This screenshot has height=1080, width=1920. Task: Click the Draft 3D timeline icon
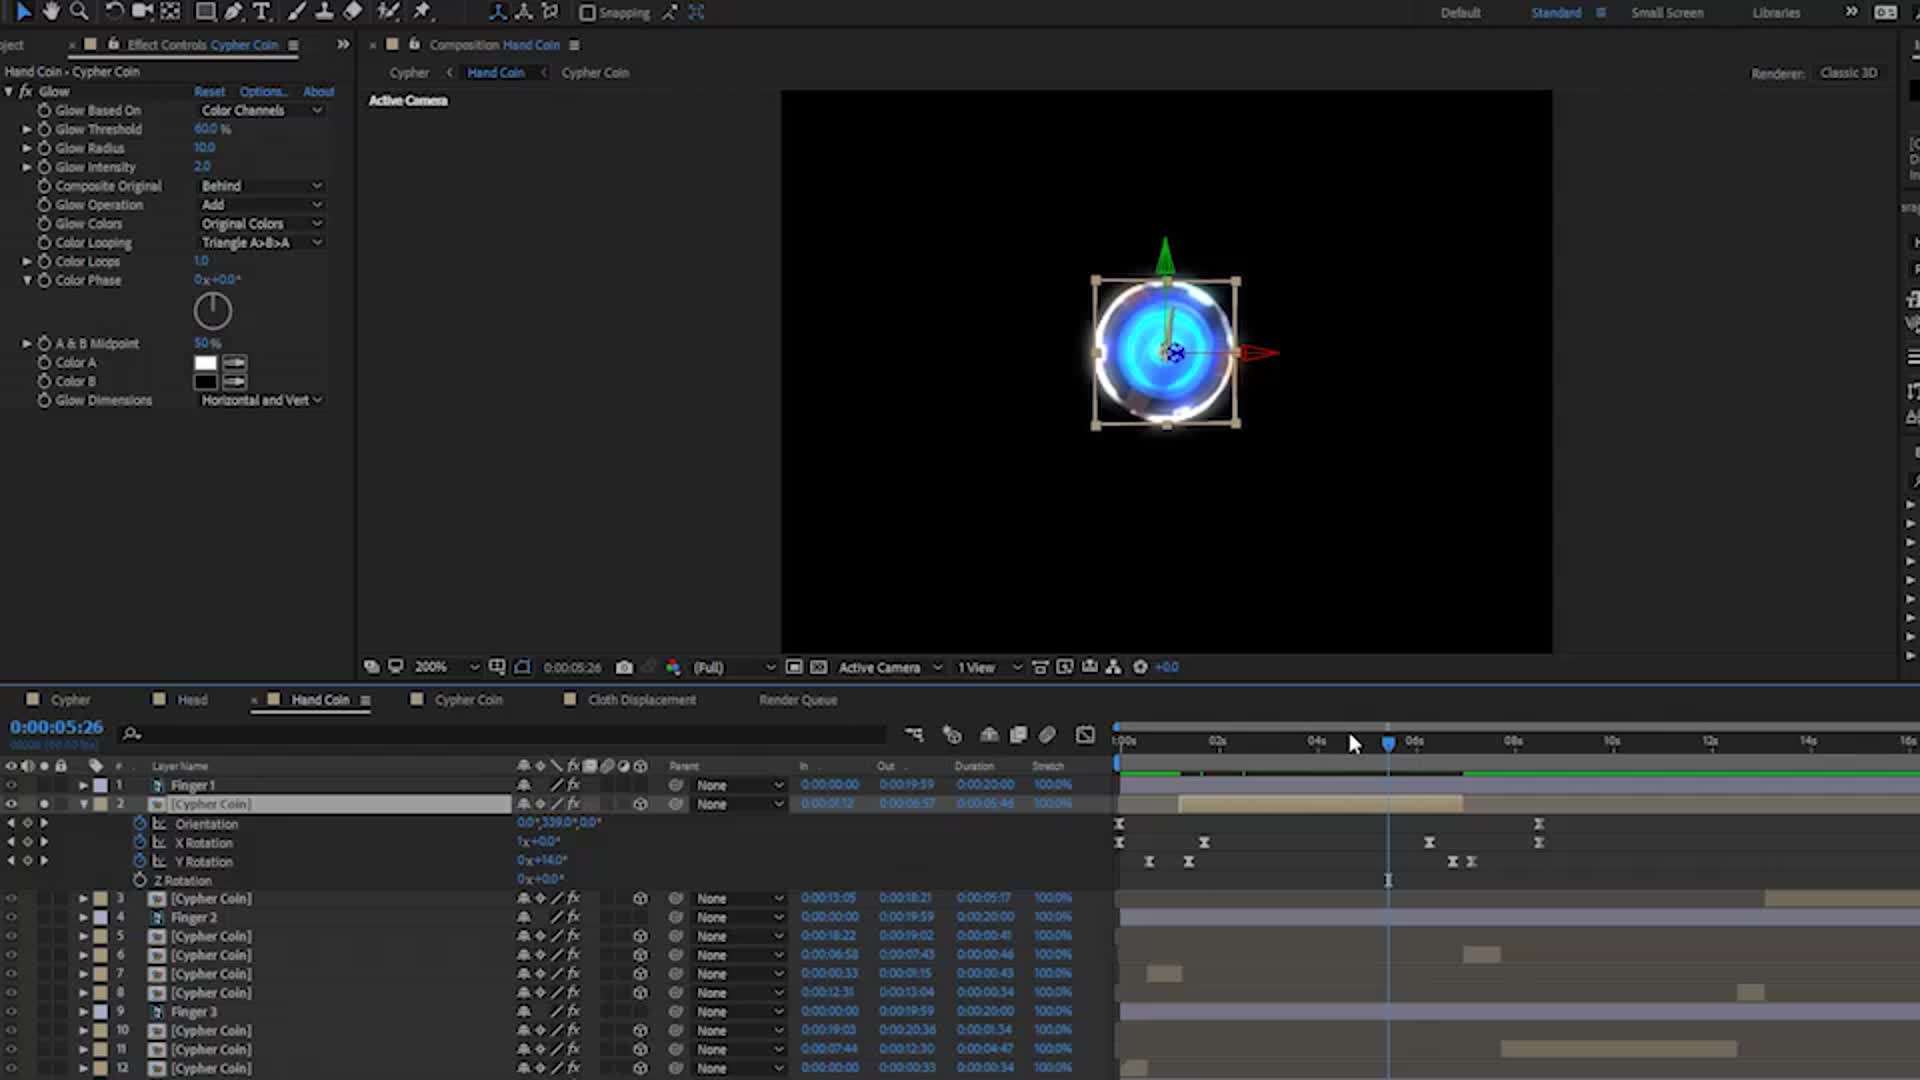[951, 735]
